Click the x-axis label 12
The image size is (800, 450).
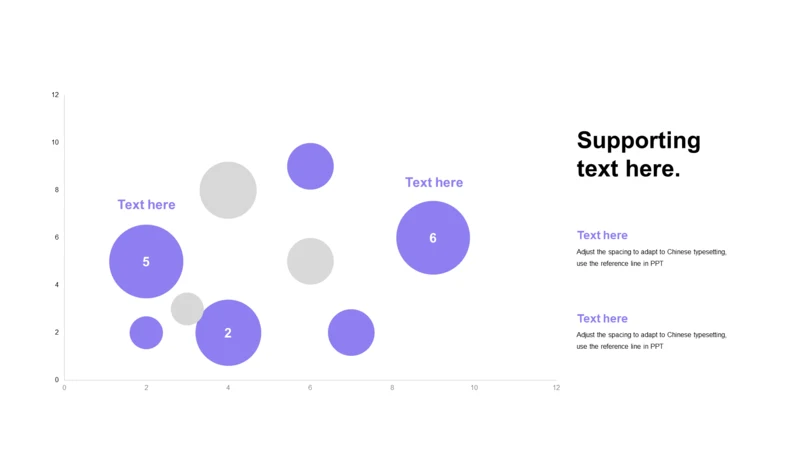coord(556,388)
